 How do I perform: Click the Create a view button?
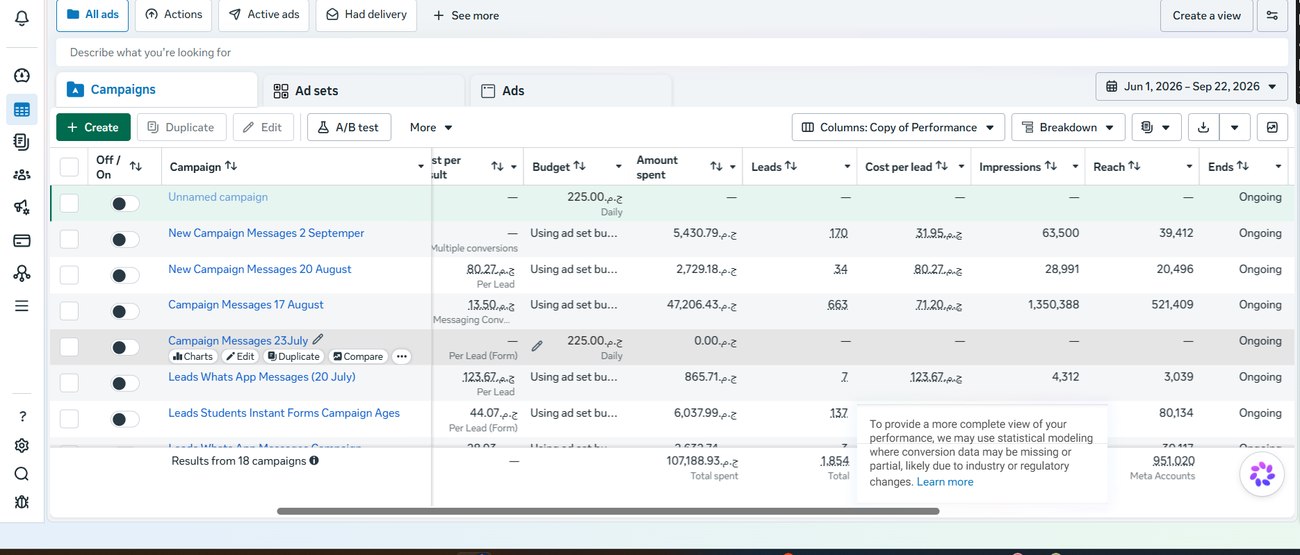coord(1206,15)
